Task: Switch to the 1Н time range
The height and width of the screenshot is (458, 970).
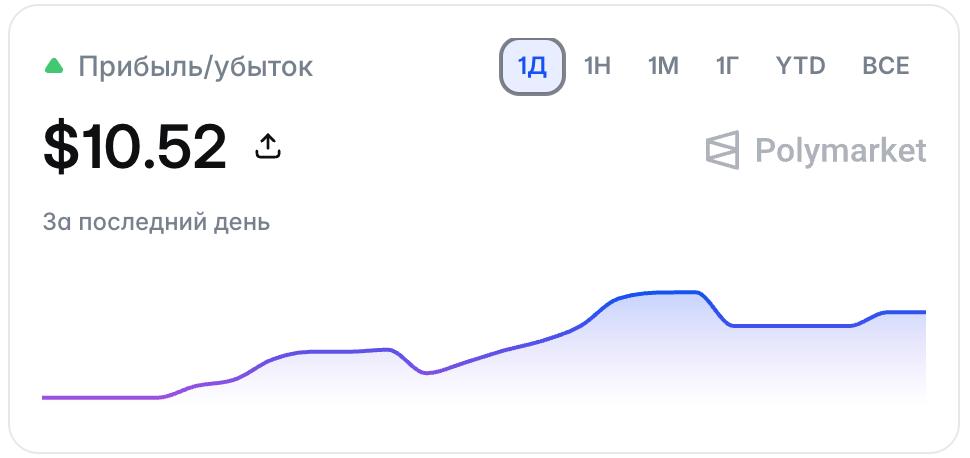Action: click(x=598, y=66)
